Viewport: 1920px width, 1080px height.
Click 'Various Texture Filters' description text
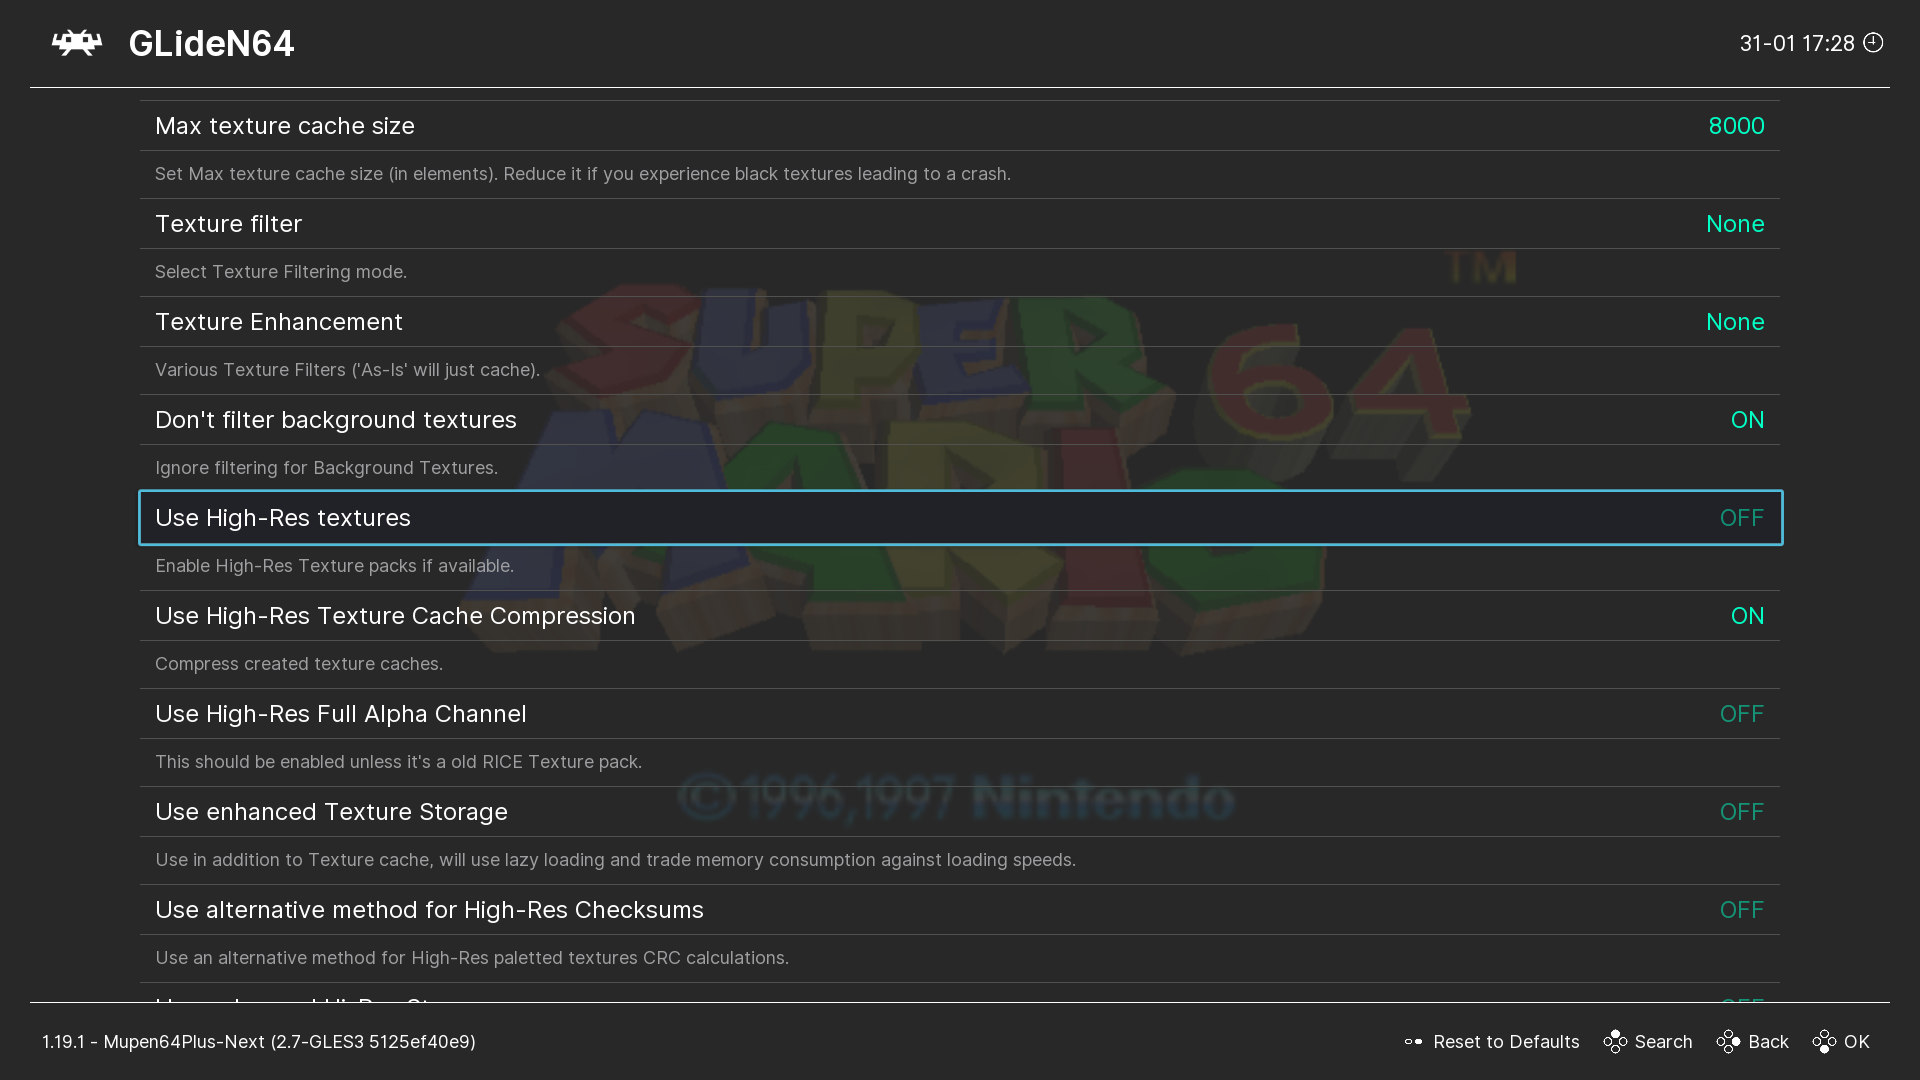click(347, 370)
